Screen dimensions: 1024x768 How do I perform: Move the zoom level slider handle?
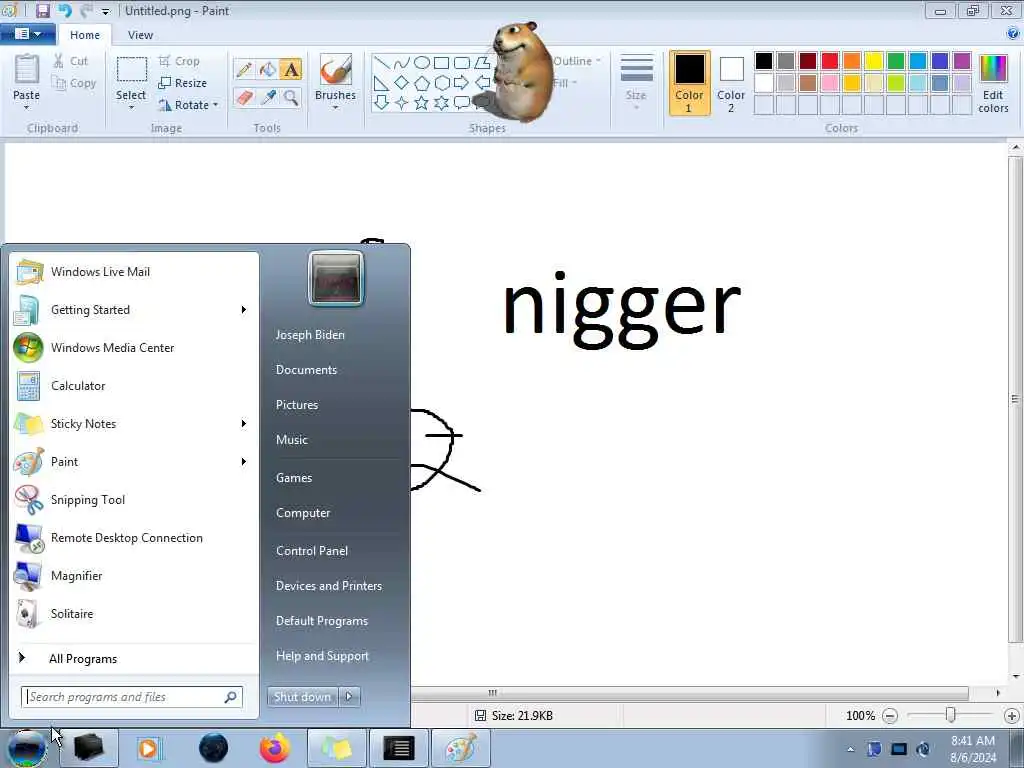tap(951, 716)
